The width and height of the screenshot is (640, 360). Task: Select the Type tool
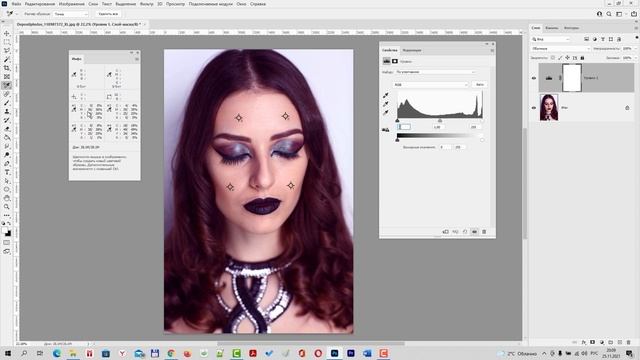point(7,172)
